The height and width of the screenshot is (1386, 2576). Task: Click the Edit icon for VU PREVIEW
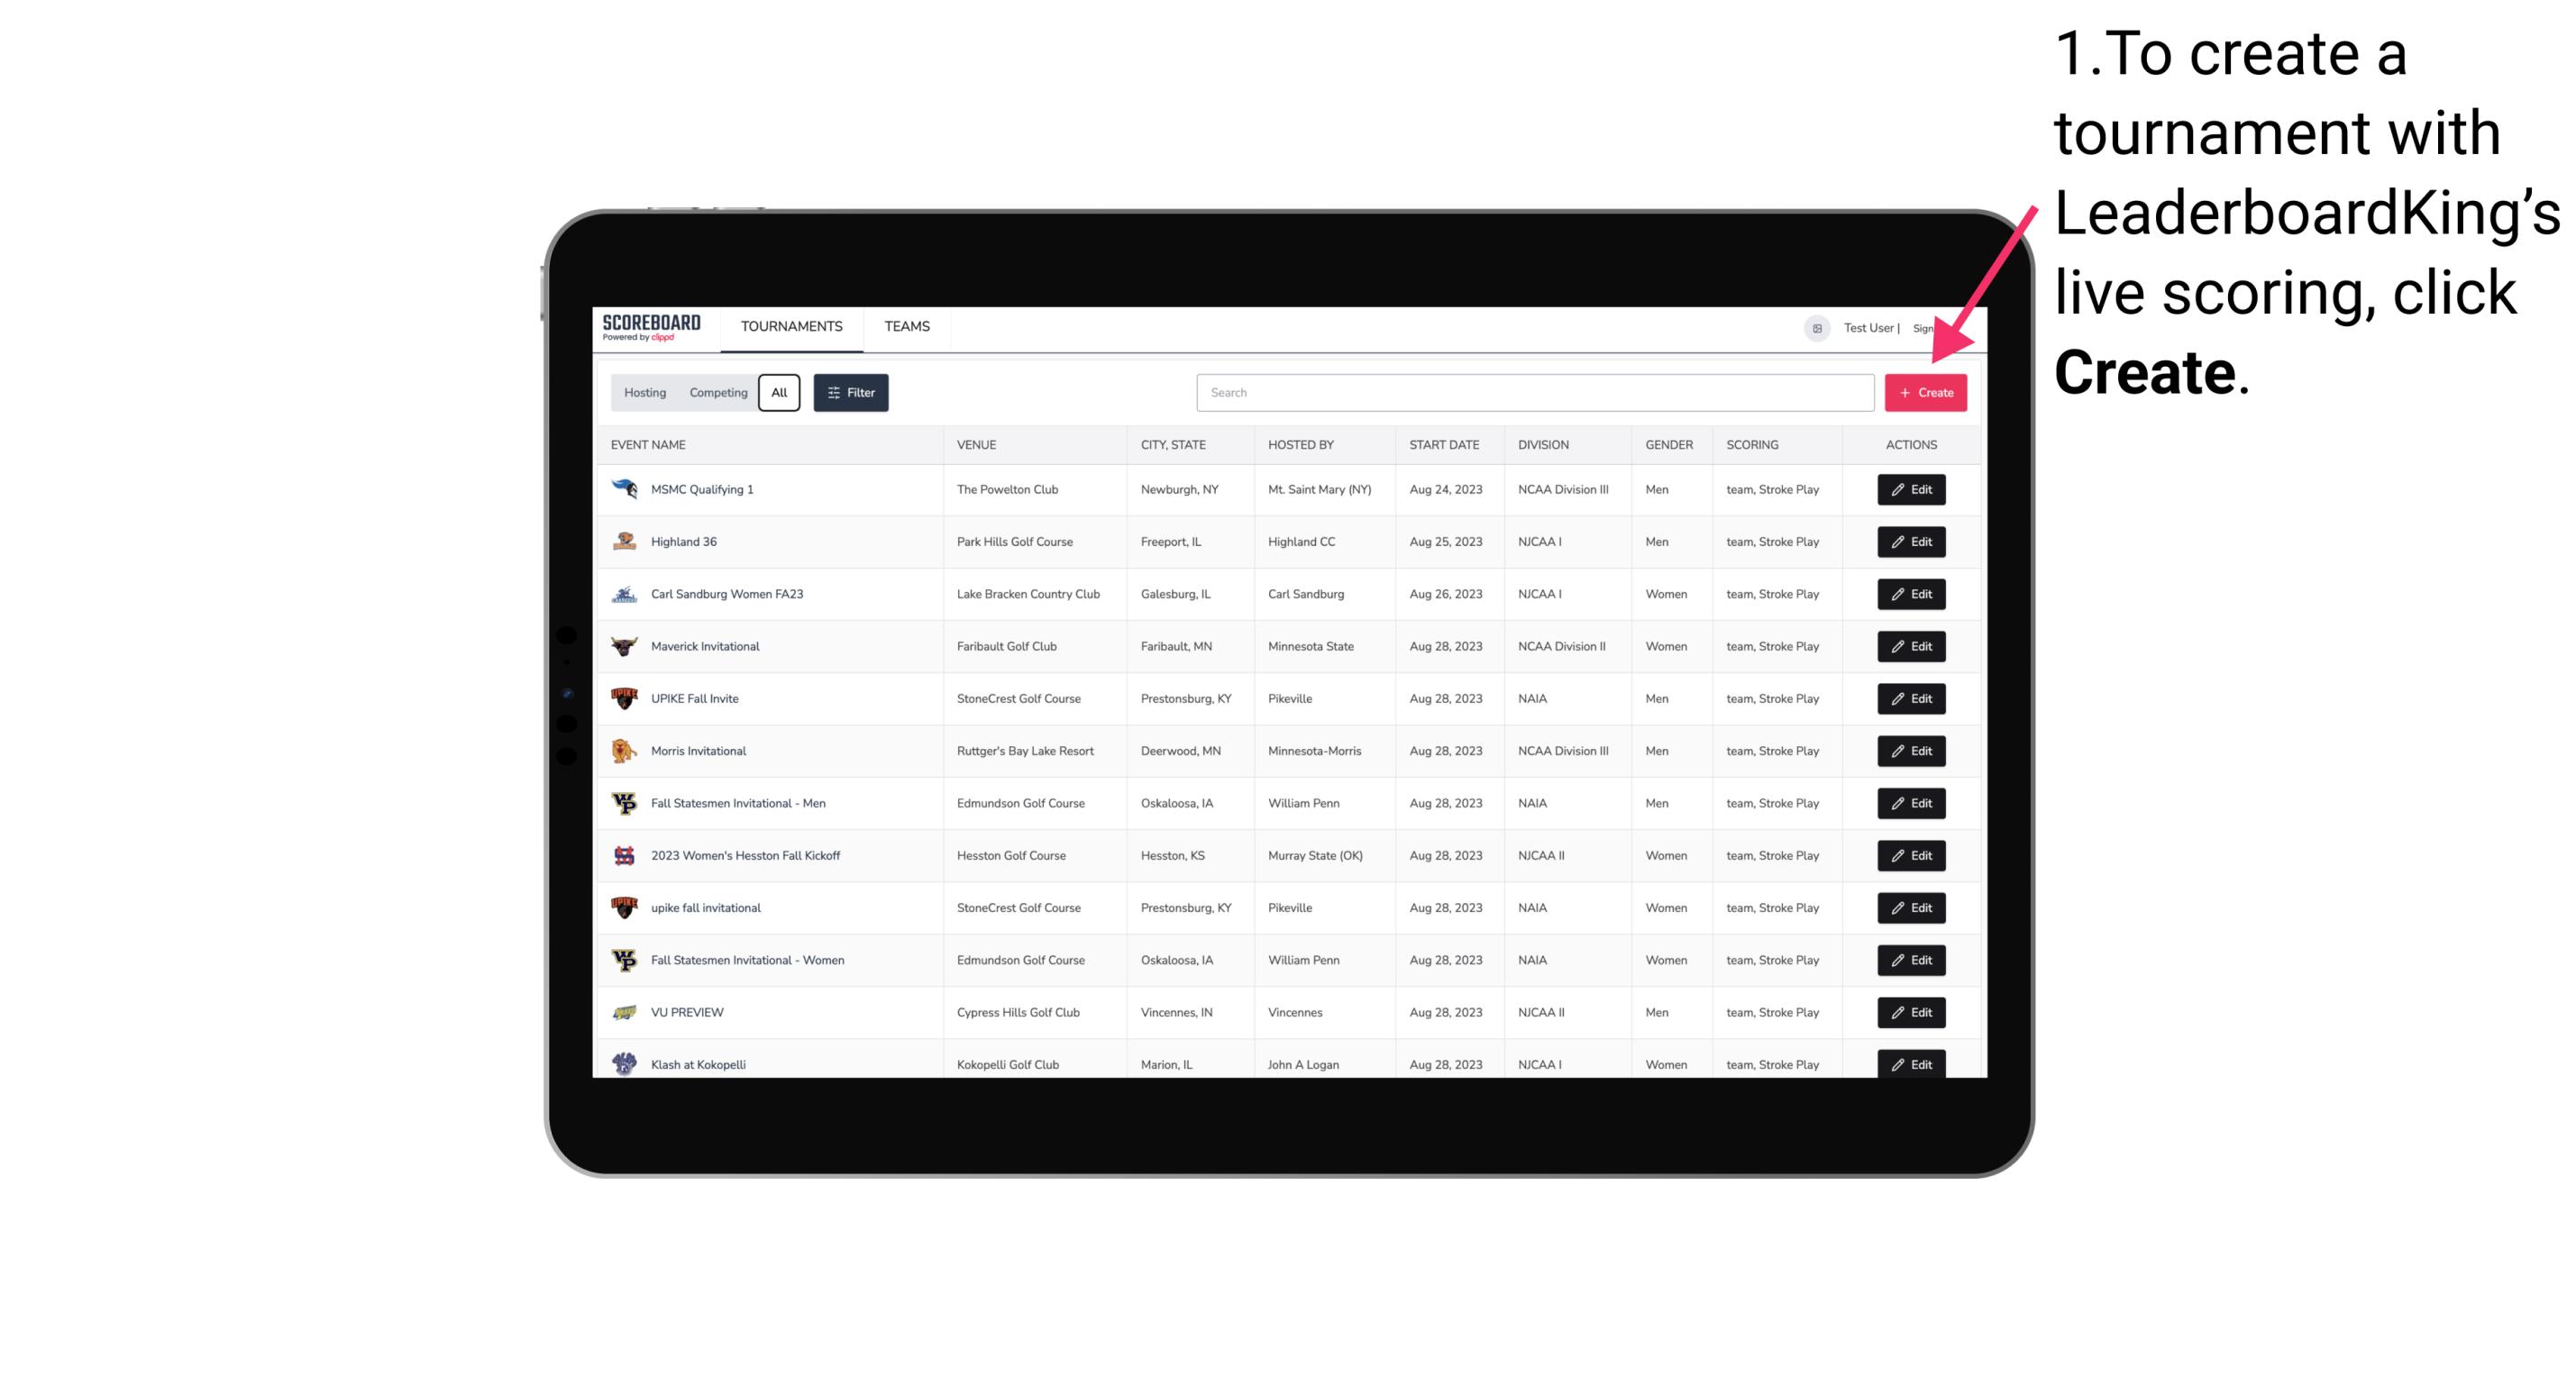[x=1910, y=1012]
